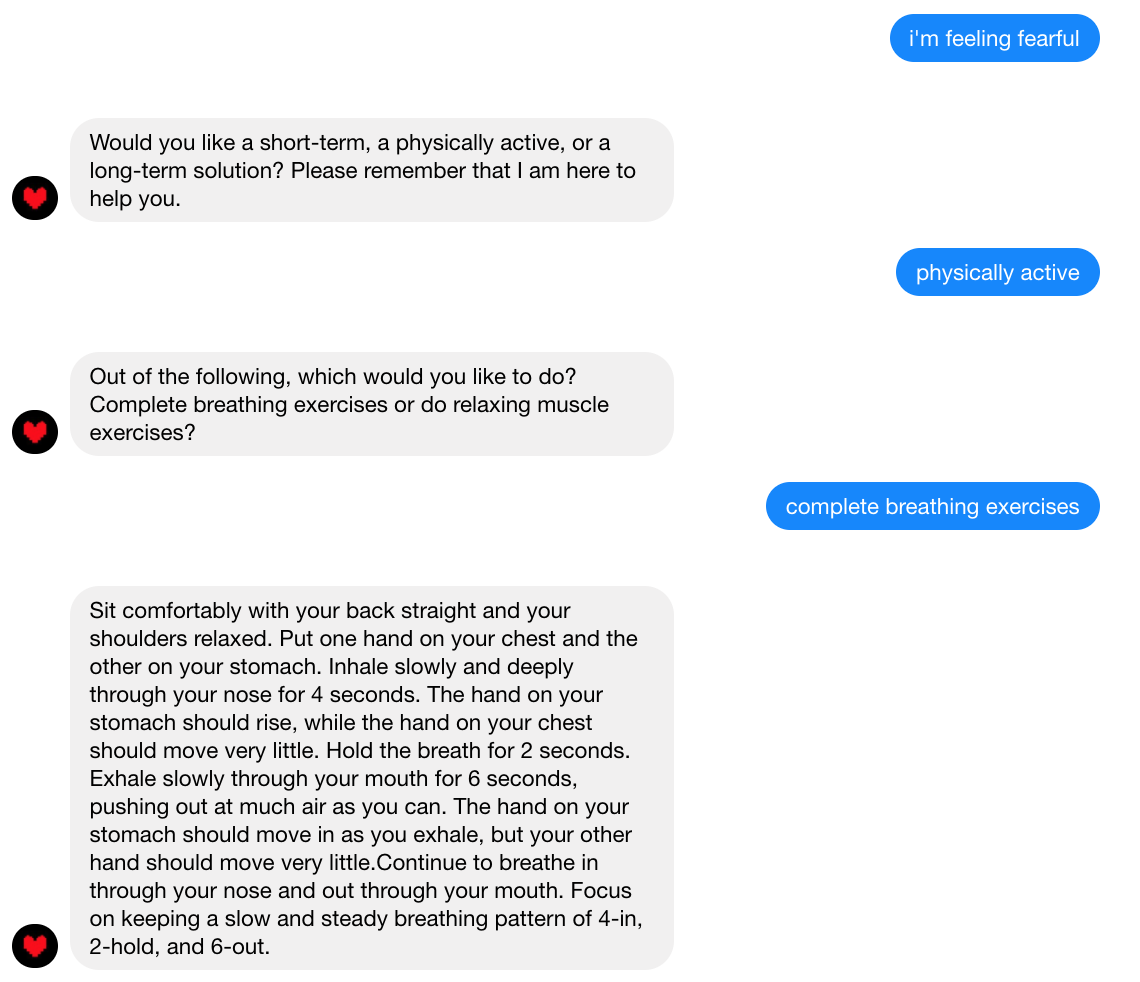The height and width of the screenshot is (982, 1140).
Task: Click the final line "2-hold, and 6-out."
Action: [180, 946]
